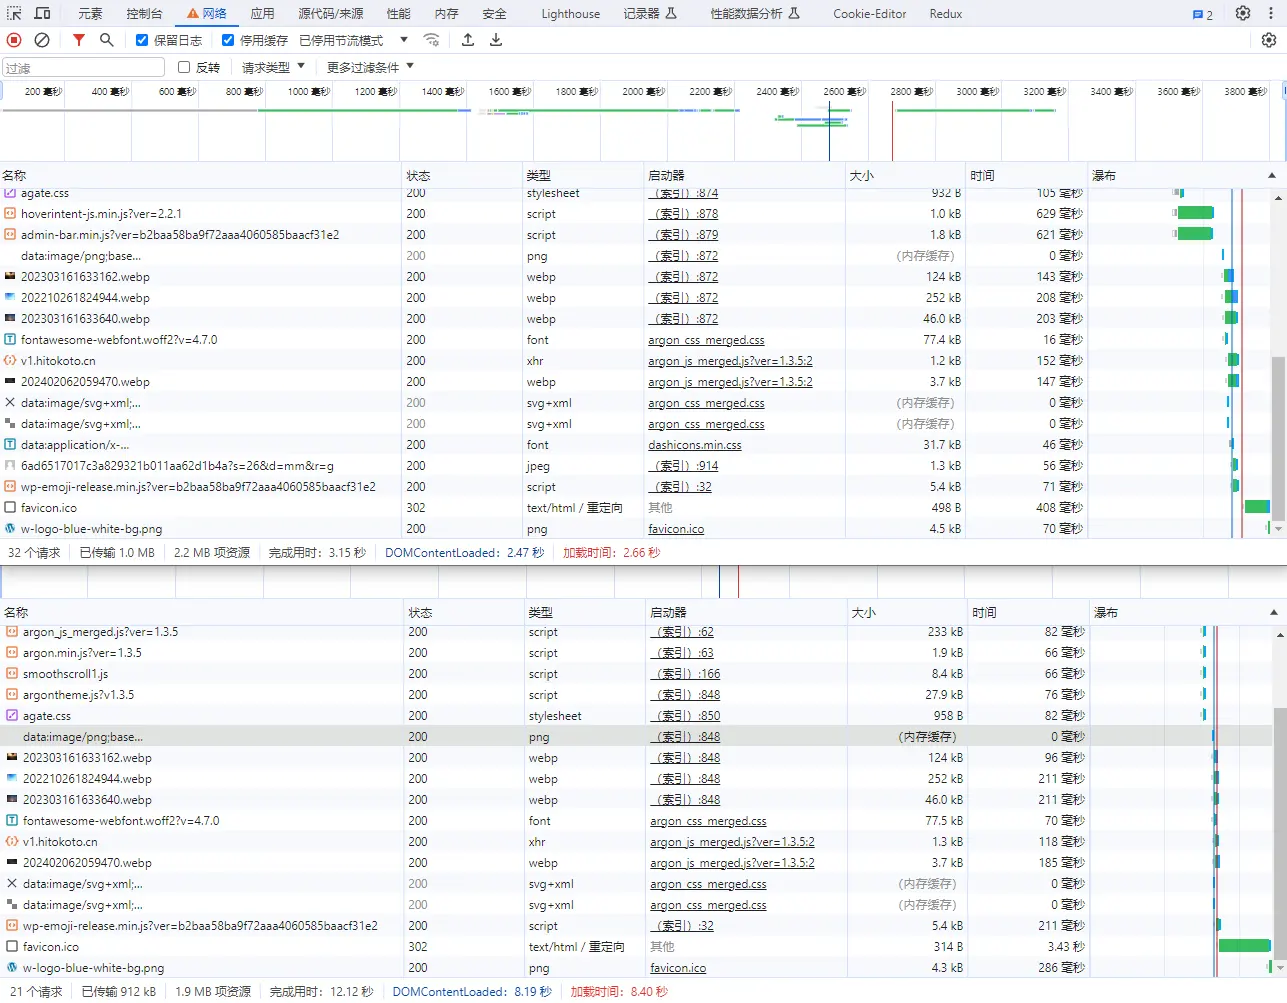Click waterfall bar of favicon.co with 3.43 秒
1287x1003 pixels.
[x=1244, y=946]
